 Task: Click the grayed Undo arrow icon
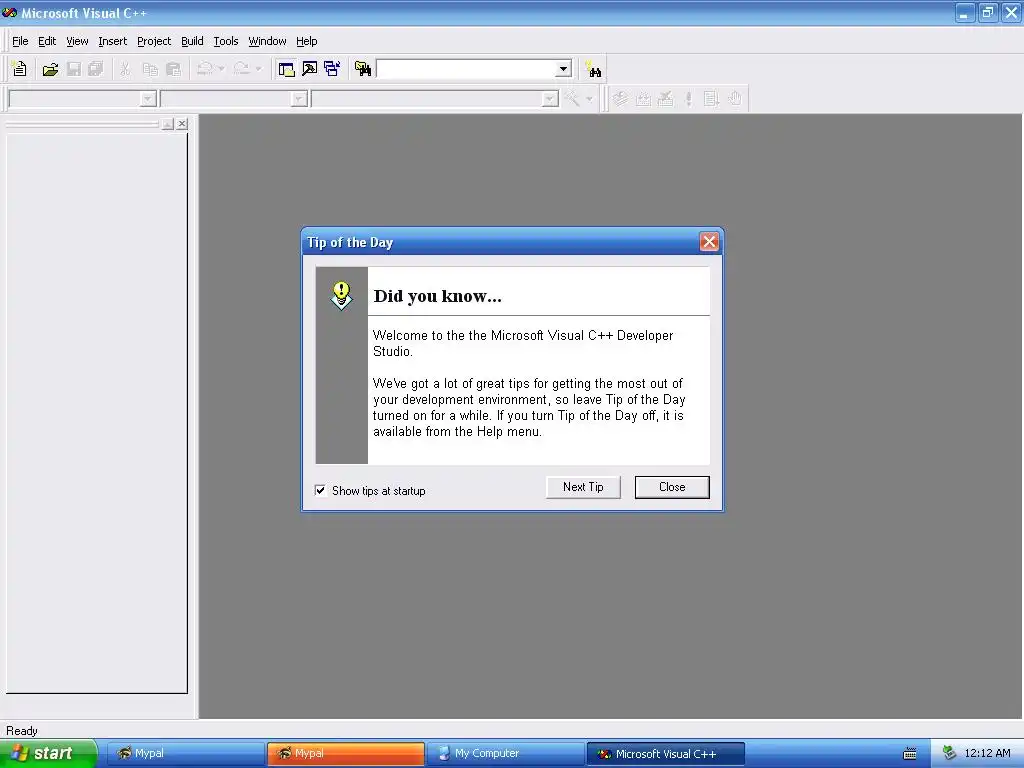204,69
